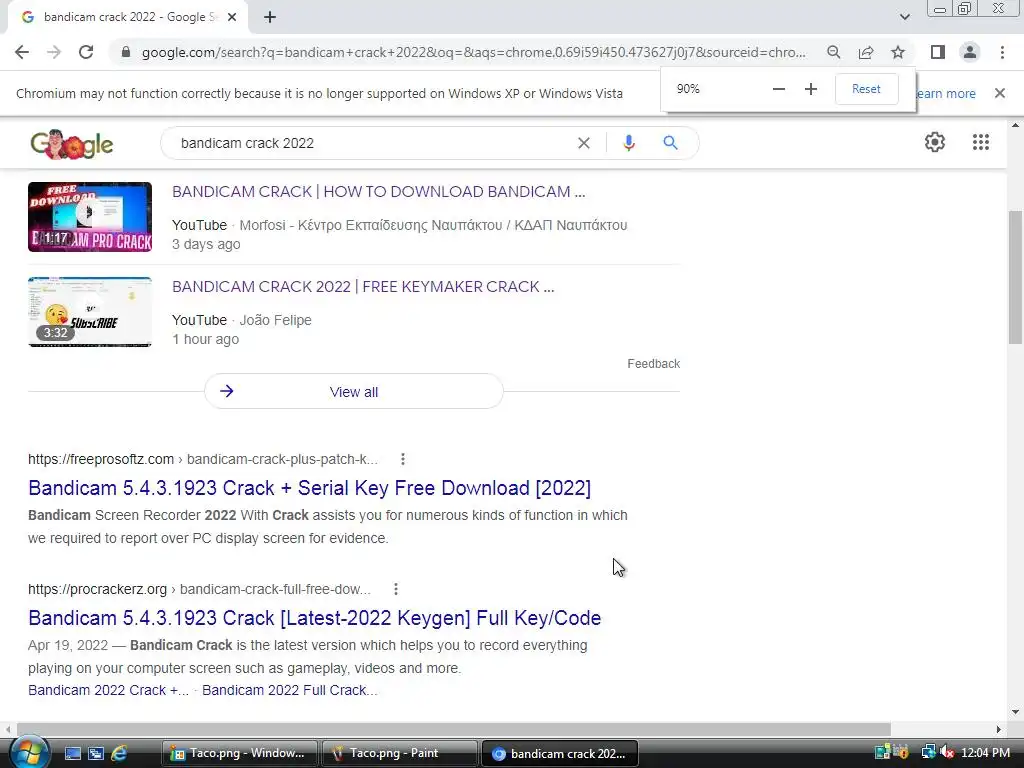Screen dimensions: 1024x768
Task: Expand the tab search dropdown chevron
Action: (904, 18)
